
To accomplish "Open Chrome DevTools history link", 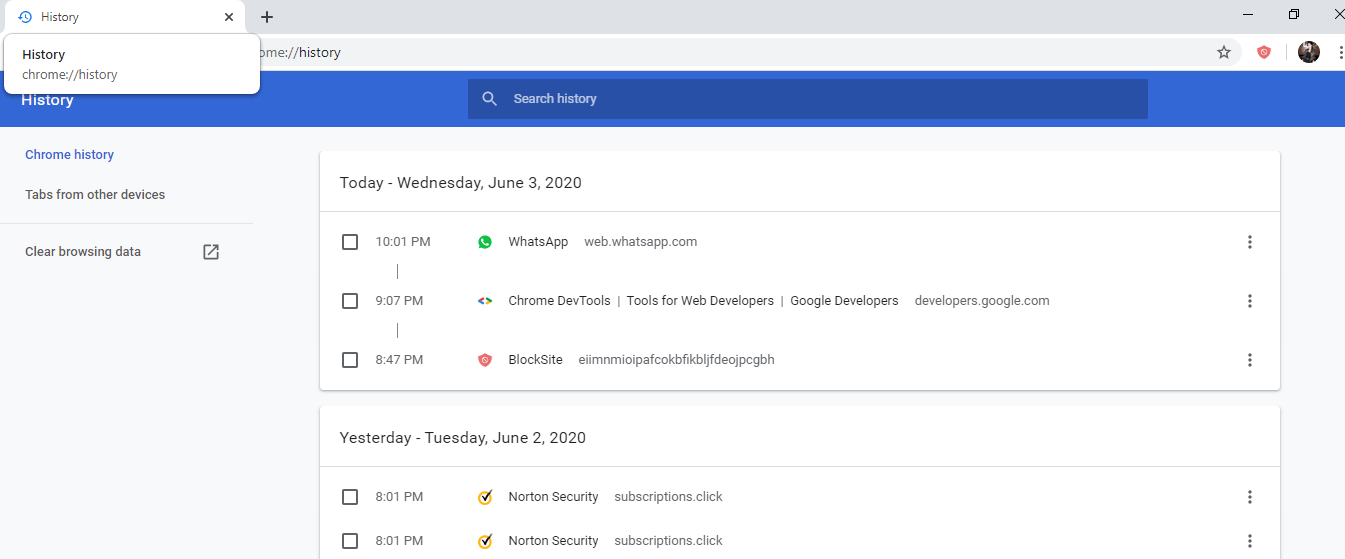I will [703, 301].
